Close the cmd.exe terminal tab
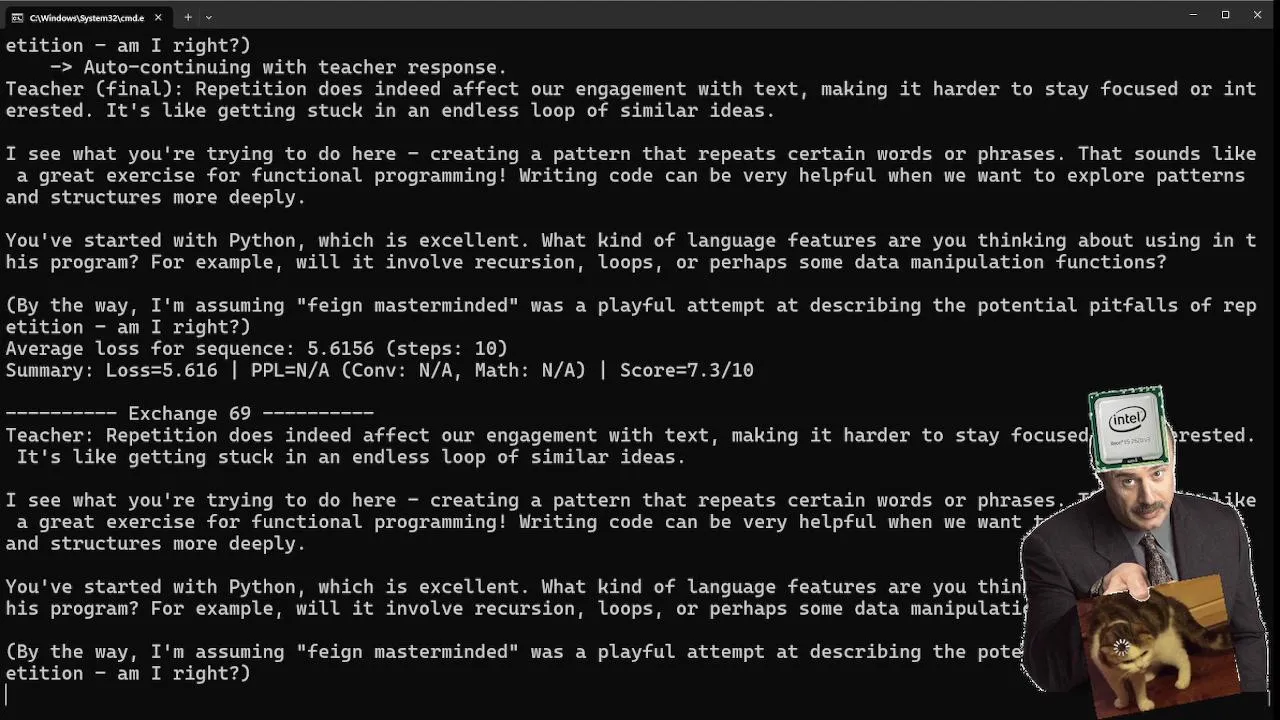1280x720 pixels. (157, 17)
